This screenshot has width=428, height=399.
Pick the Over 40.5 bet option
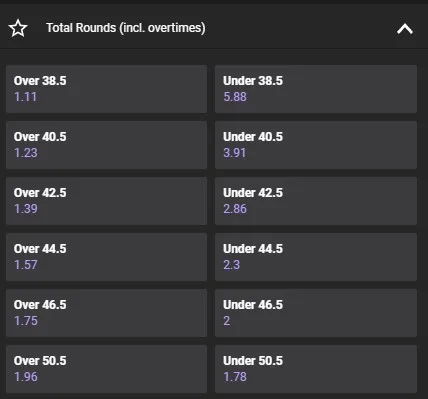click(x=106, y=145)
